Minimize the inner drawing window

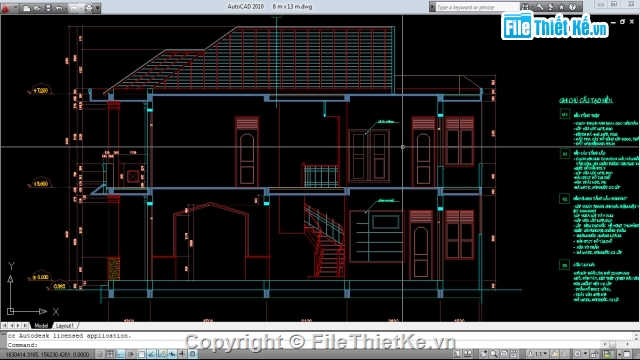point(613,22)
